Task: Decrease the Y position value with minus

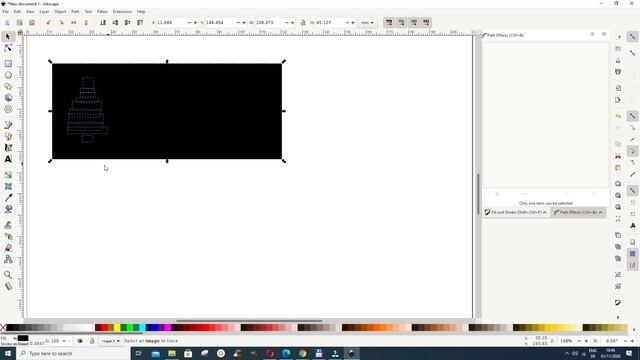Action: point(238,22)
